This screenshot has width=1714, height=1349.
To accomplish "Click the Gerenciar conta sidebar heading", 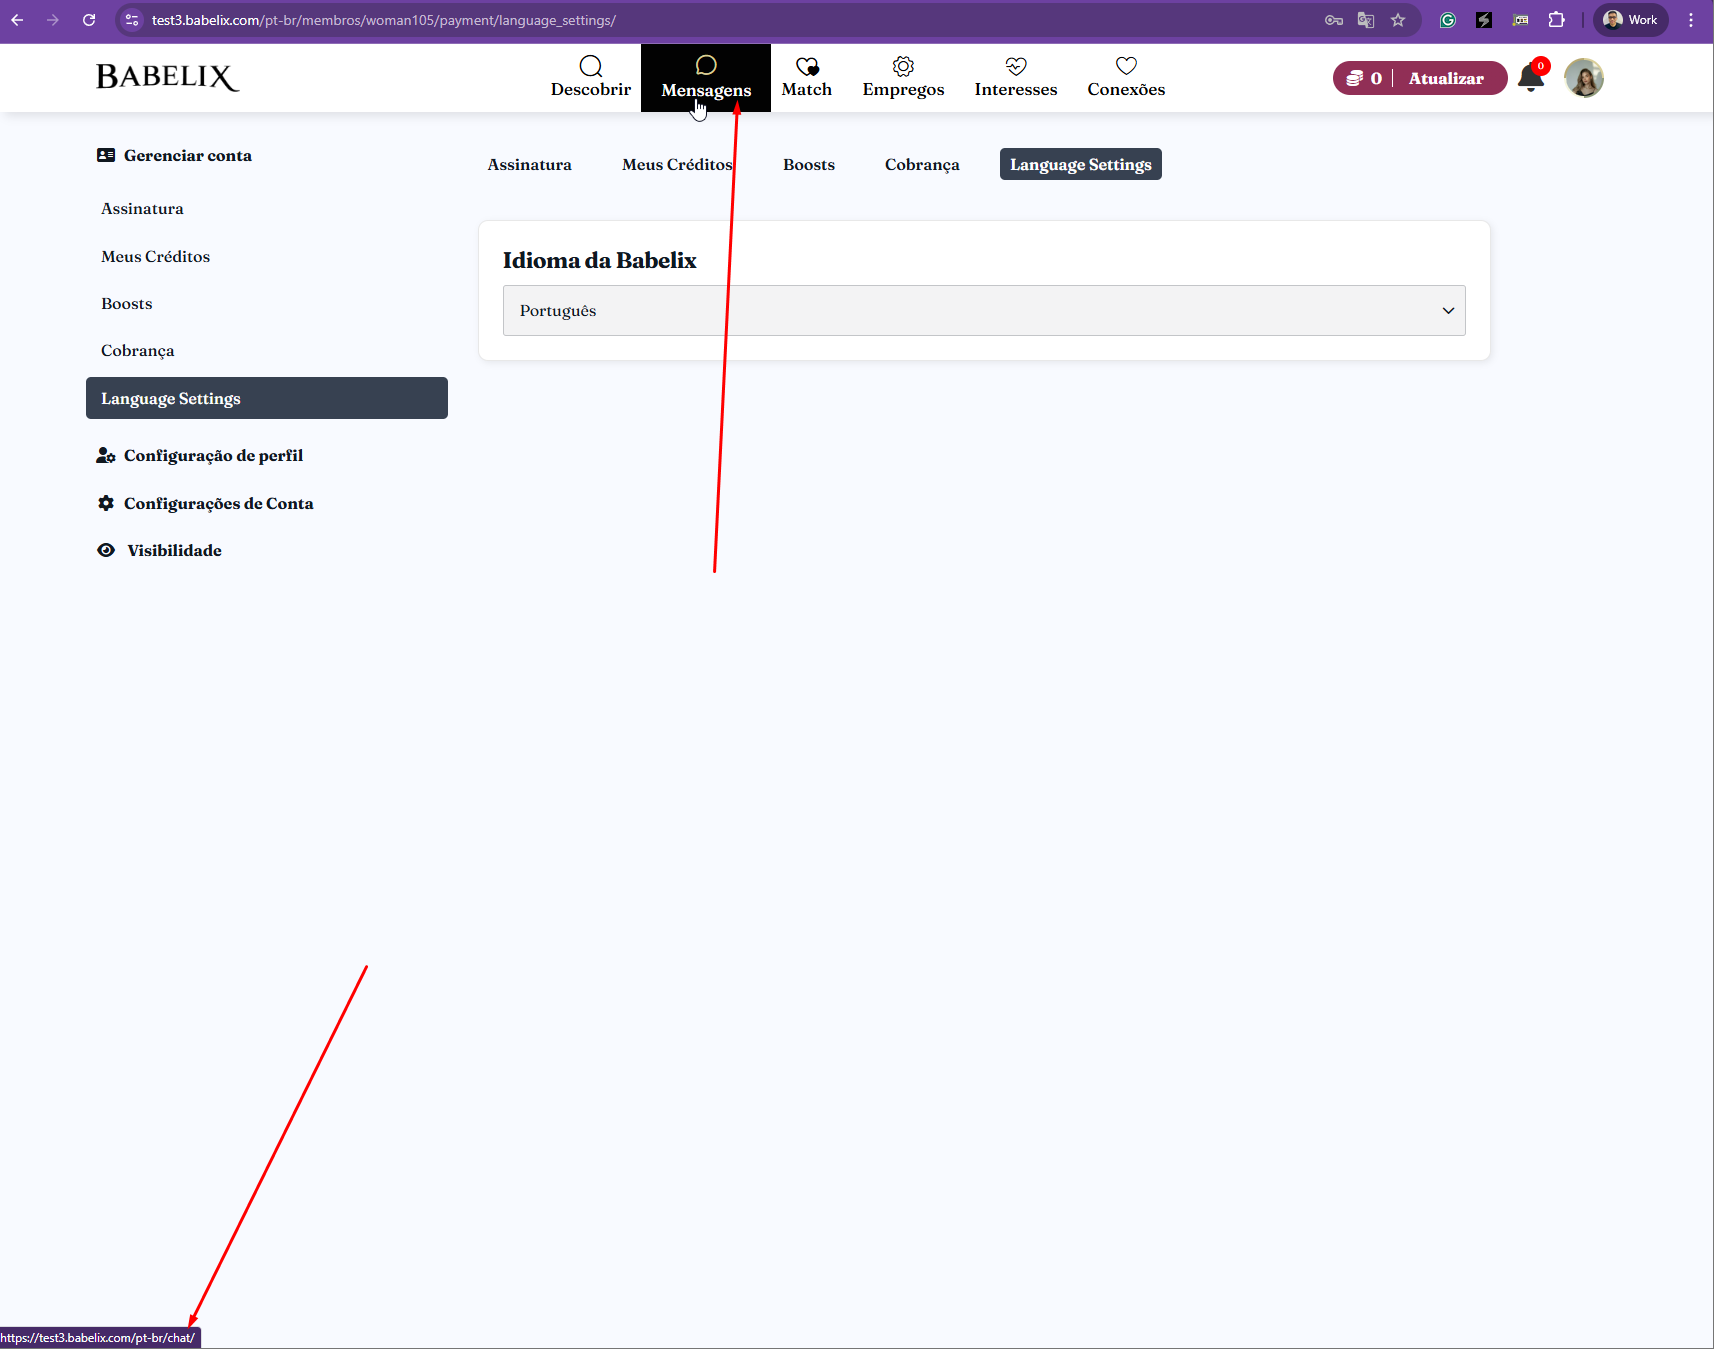I will pos(175,155).
